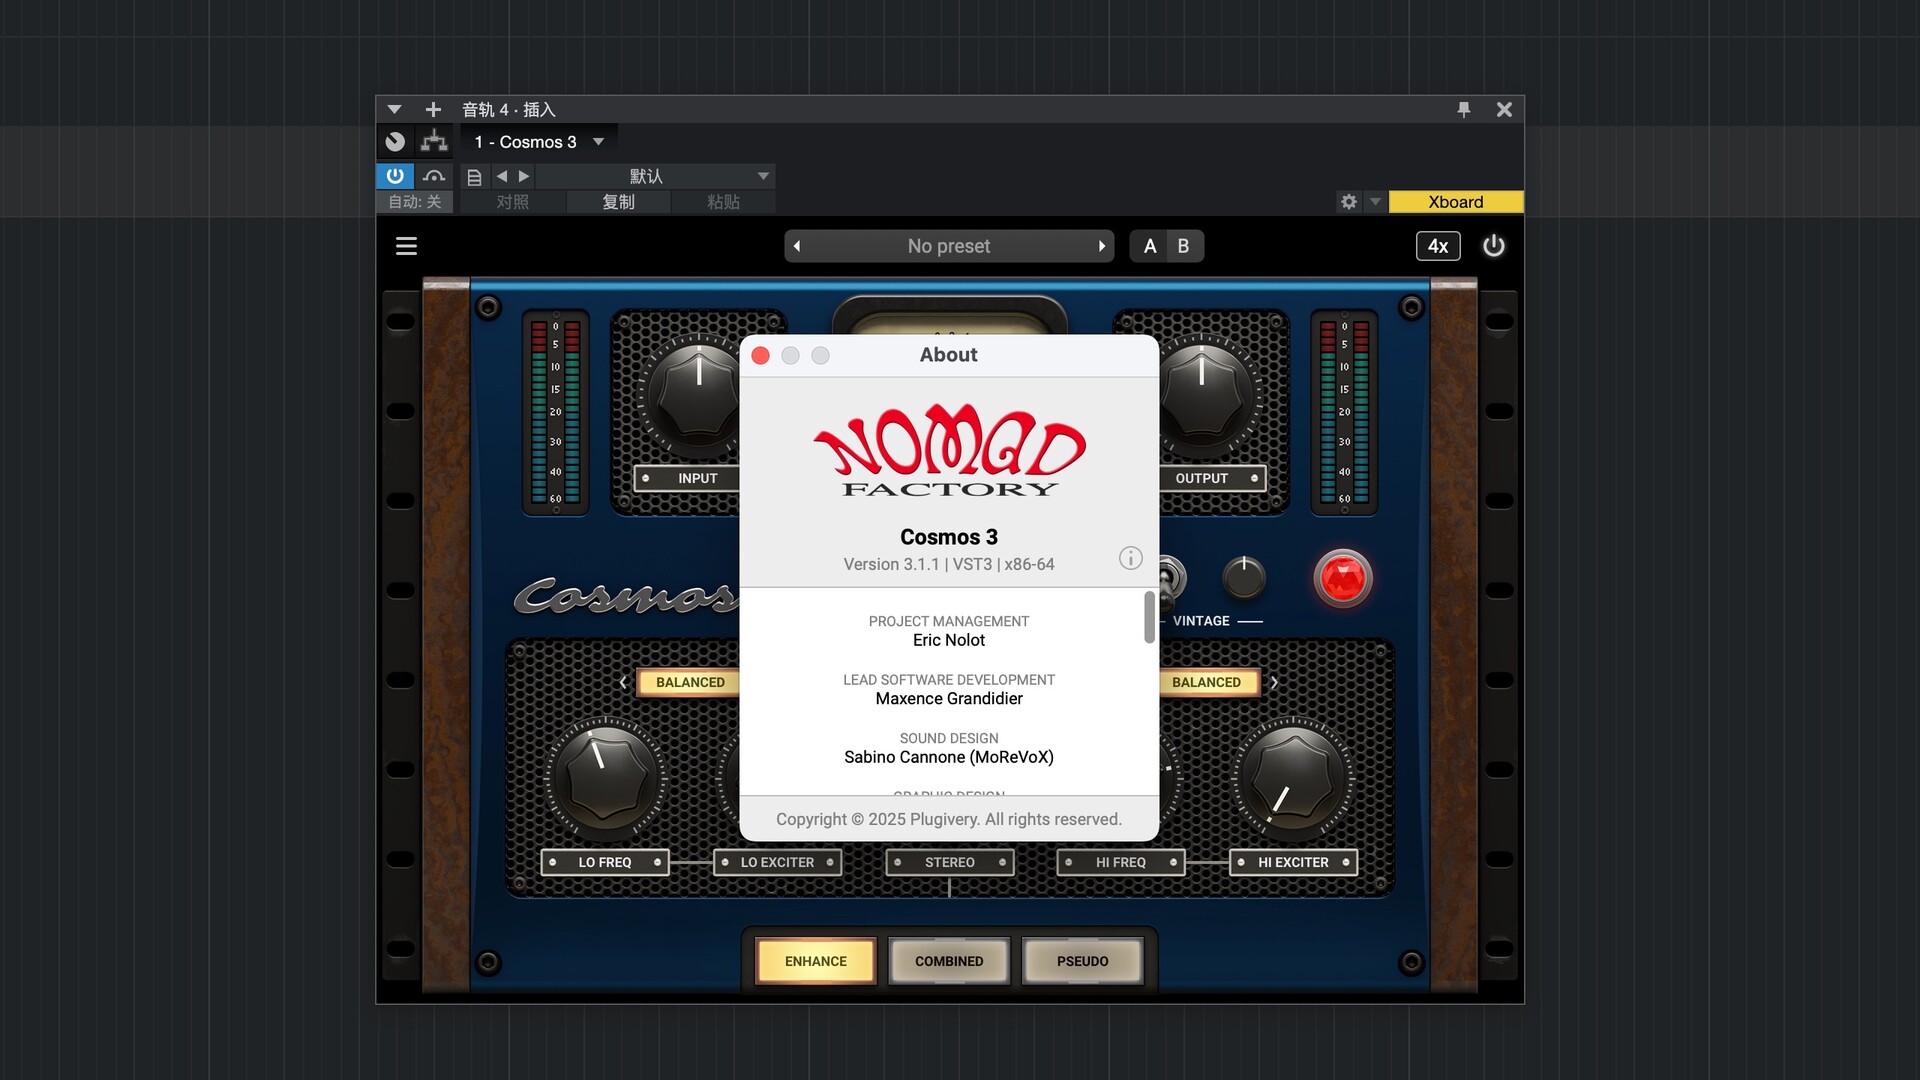Expand the window menu triangle at top-left
The height and width of the screenshot is (1080, 1920).
(394, 110)
